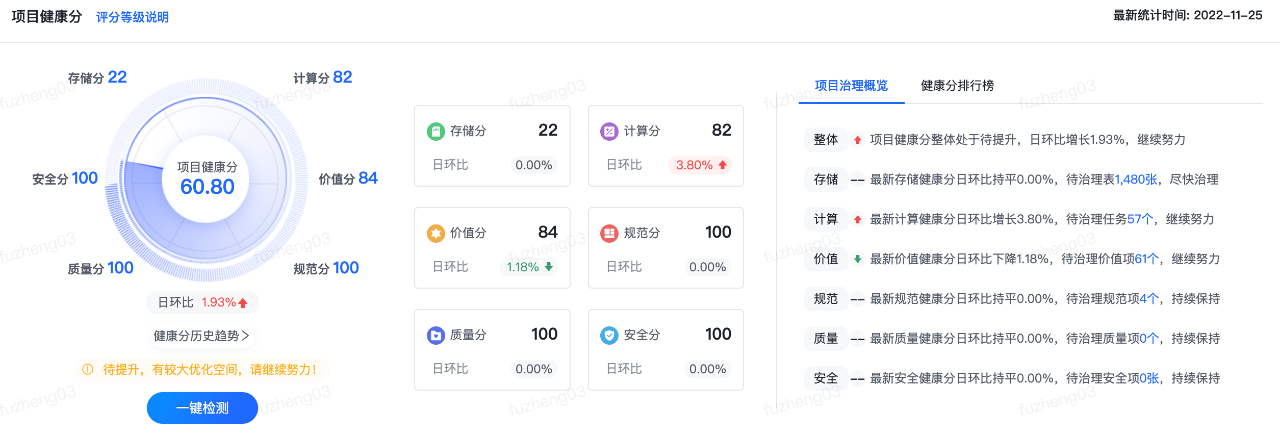1280x442 pixels.
Task: Click the red standards score icon
Action: pyautogui.click(x=608, y=233)
